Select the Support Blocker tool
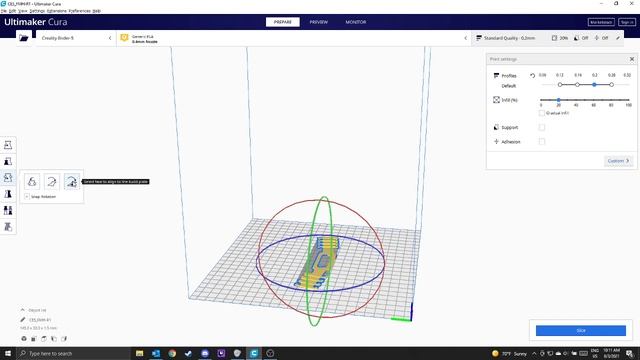This screenshot has width=640, height=360. click(x=8, y=227)
